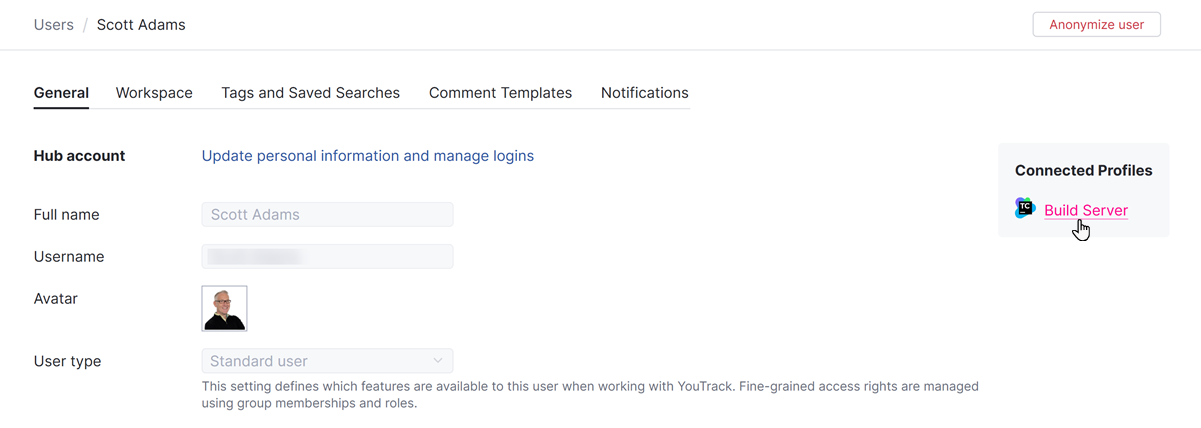Open the Build Server connected profile link
This screenshot has height=428, width=1201.
[x=1085, y=210]
